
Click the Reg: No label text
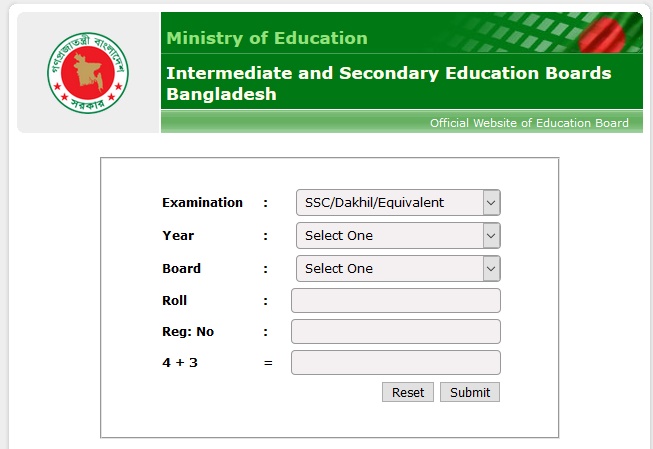(x=188, y=332)
